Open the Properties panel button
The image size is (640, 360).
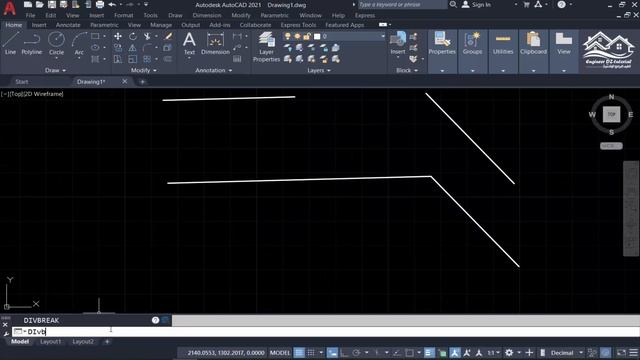pyautogui.click(x=442, y=51)
